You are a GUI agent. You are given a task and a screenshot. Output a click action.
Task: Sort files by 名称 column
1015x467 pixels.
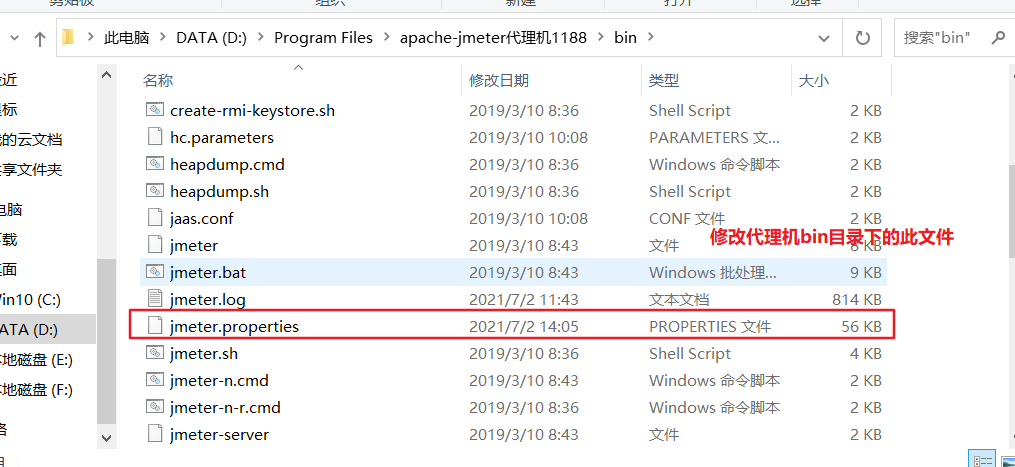(157, 80)
